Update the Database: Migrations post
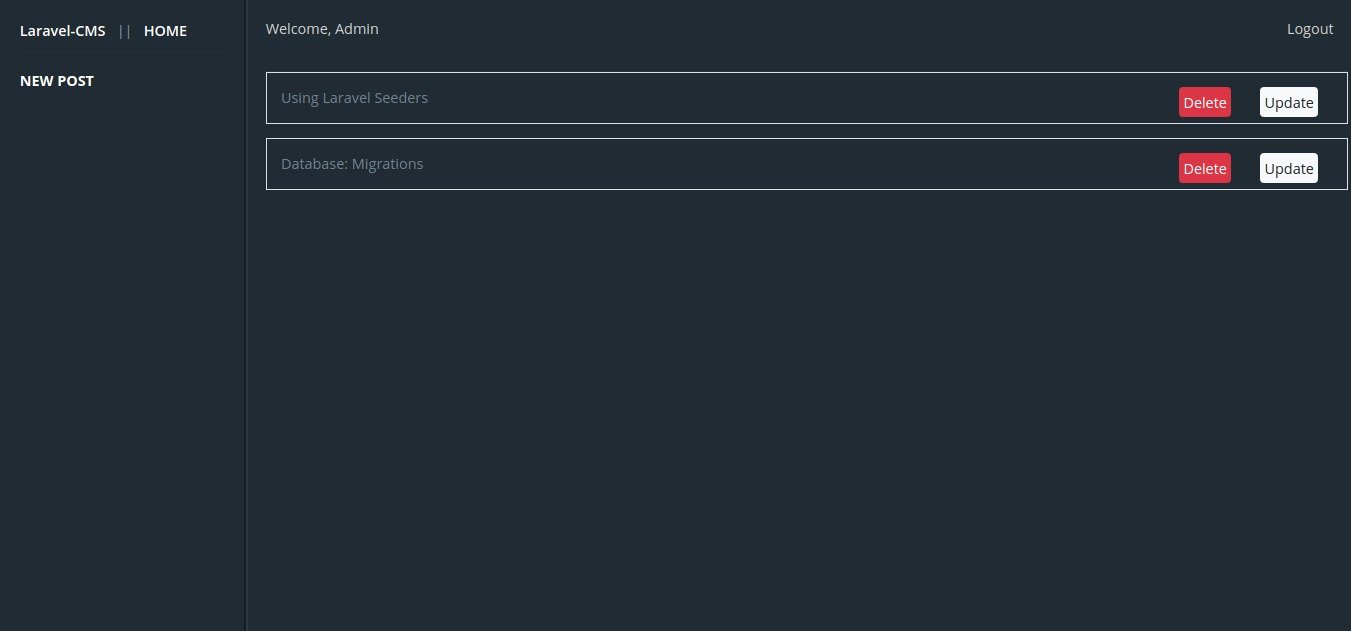 [1288, 168]
